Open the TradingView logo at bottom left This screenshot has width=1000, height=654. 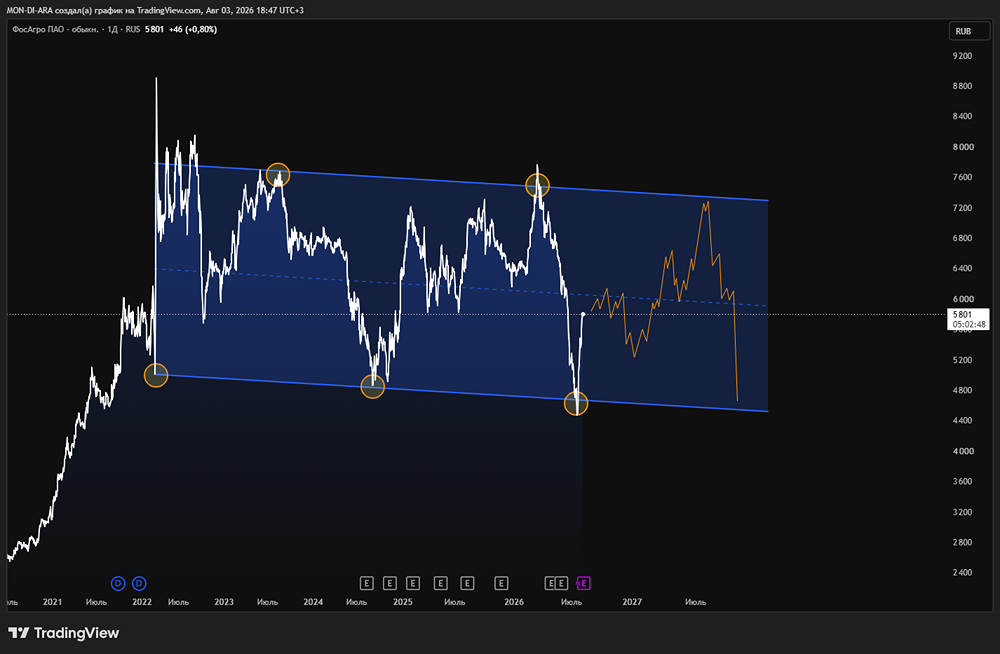[64, 633]
